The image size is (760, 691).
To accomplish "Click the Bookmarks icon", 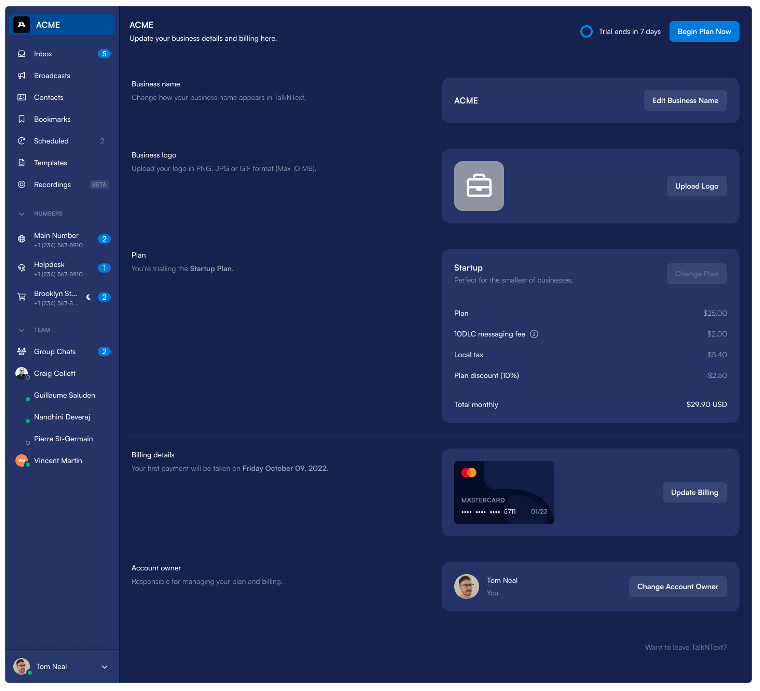I will tap(21, 119).
